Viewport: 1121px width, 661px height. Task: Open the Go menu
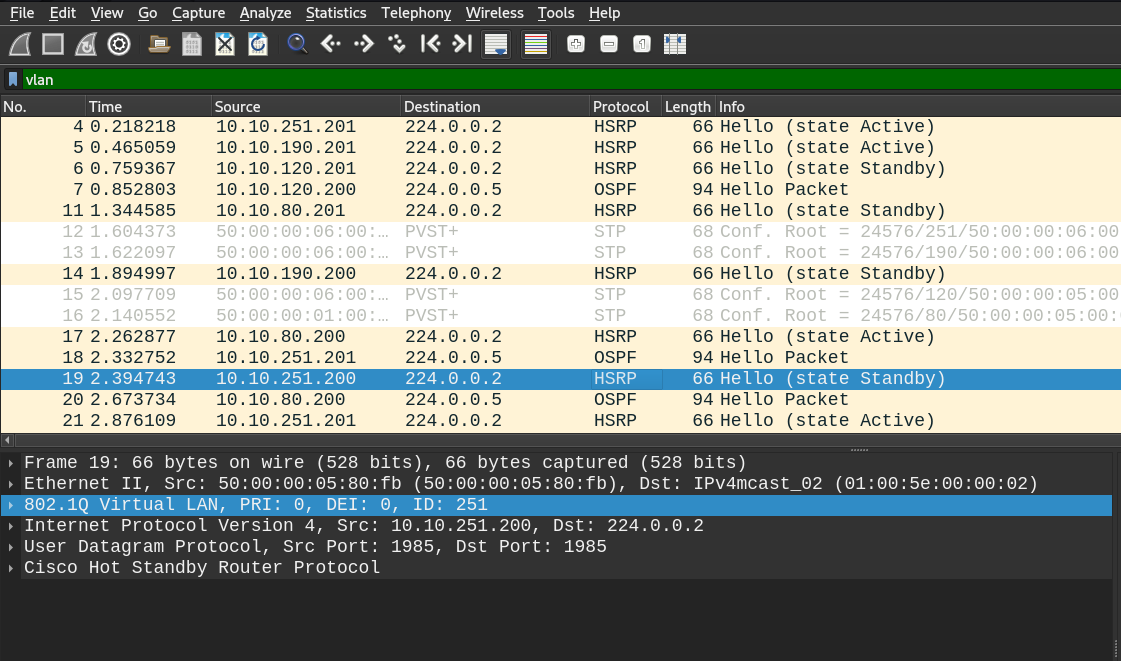[x=147, y=13]
